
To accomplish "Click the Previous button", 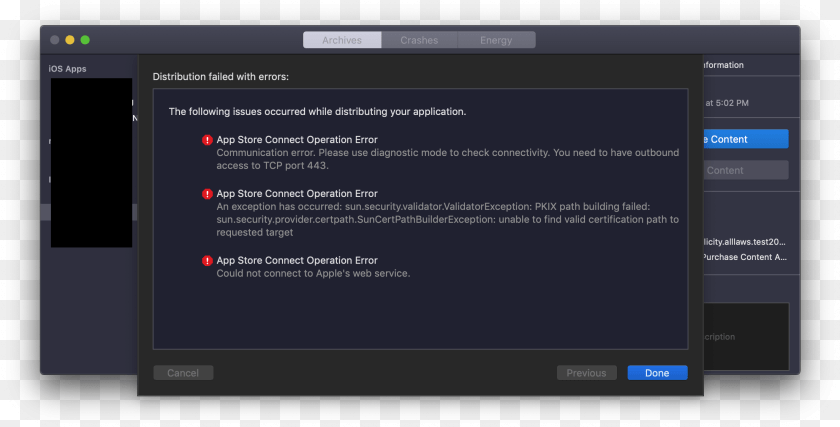I will pyautogui.click(x=587, y=373).
